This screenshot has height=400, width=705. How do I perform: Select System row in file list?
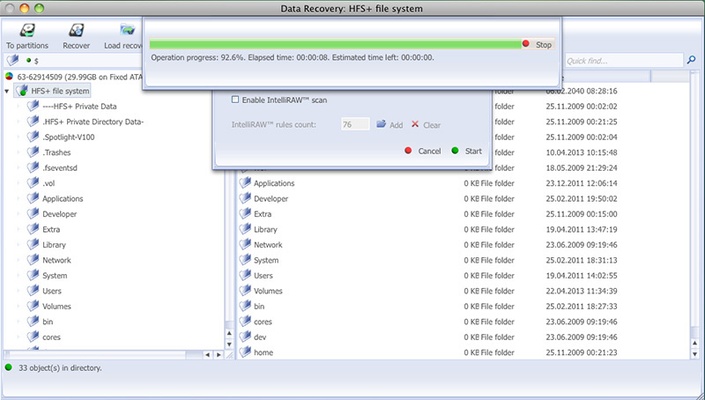[463, 260]
